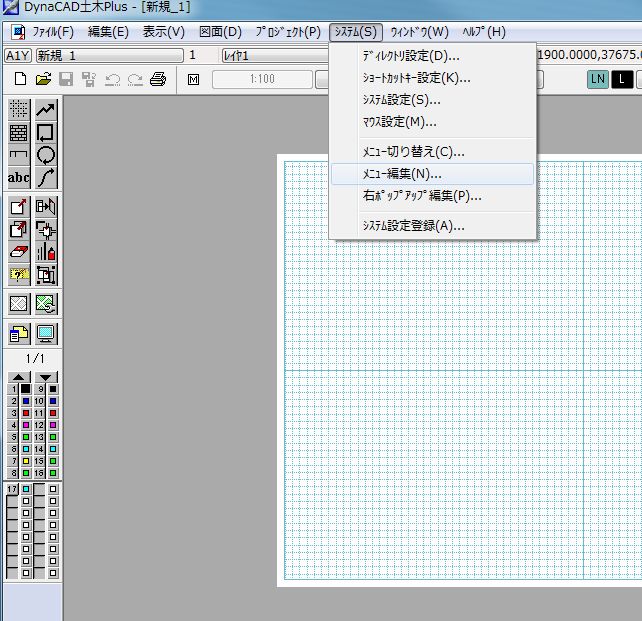
Task: Choose メニュー編集(N)... from the menu
Action: click(x=432, y=174)
